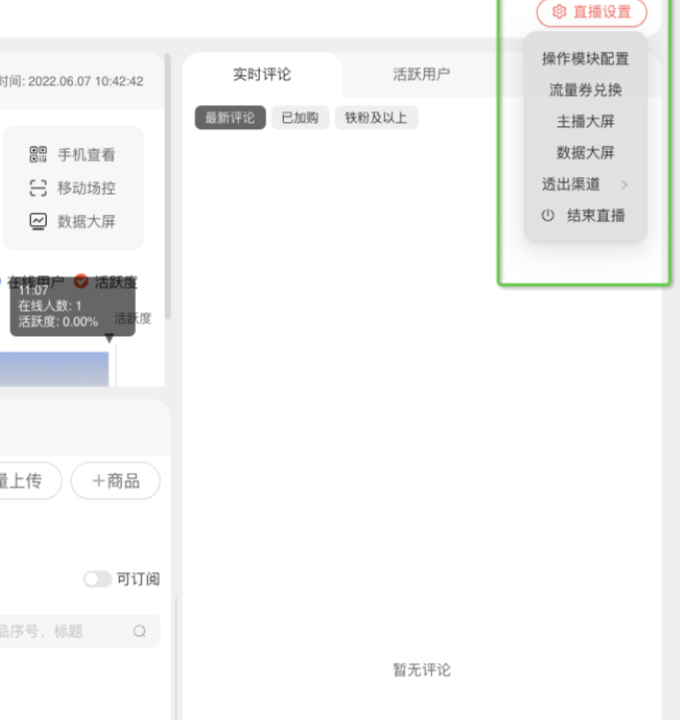Click the QR code icon beside 手机查看
Screen dimensions: 680x720
click(38, 154)
